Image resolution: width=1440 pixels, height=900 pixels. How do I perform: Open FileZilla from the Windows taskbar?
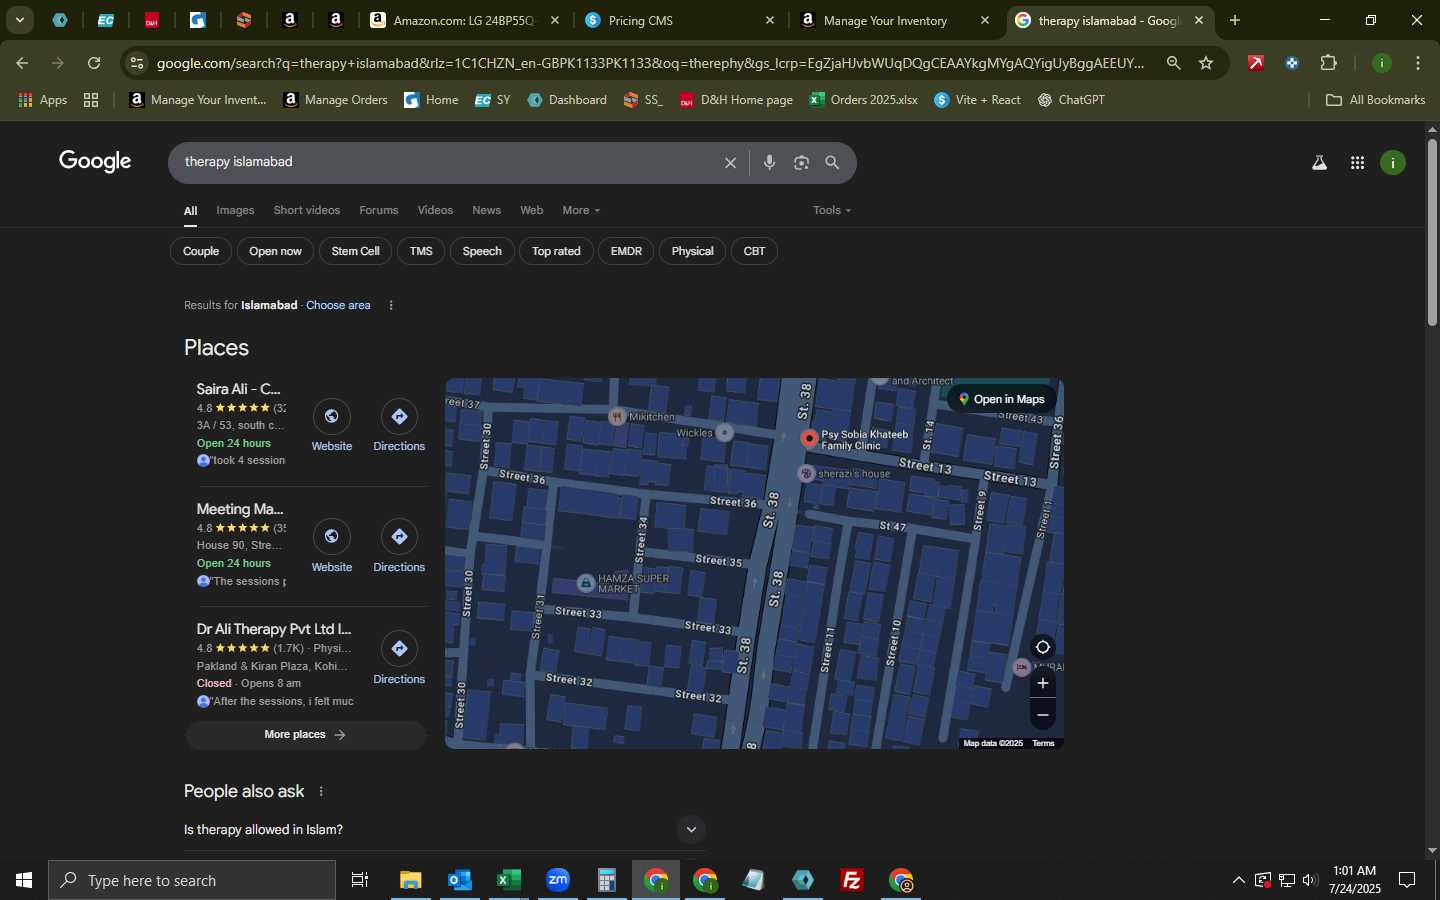852,880
